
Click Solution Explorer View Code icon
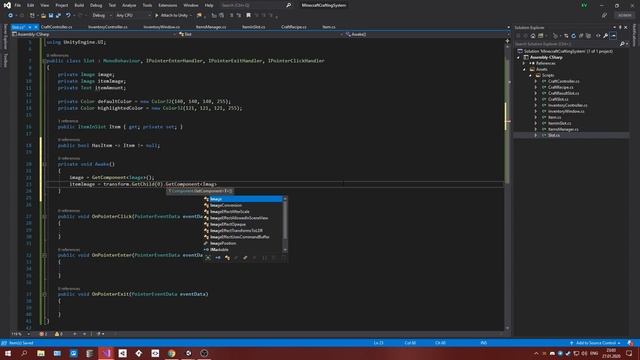click(598, 36)
